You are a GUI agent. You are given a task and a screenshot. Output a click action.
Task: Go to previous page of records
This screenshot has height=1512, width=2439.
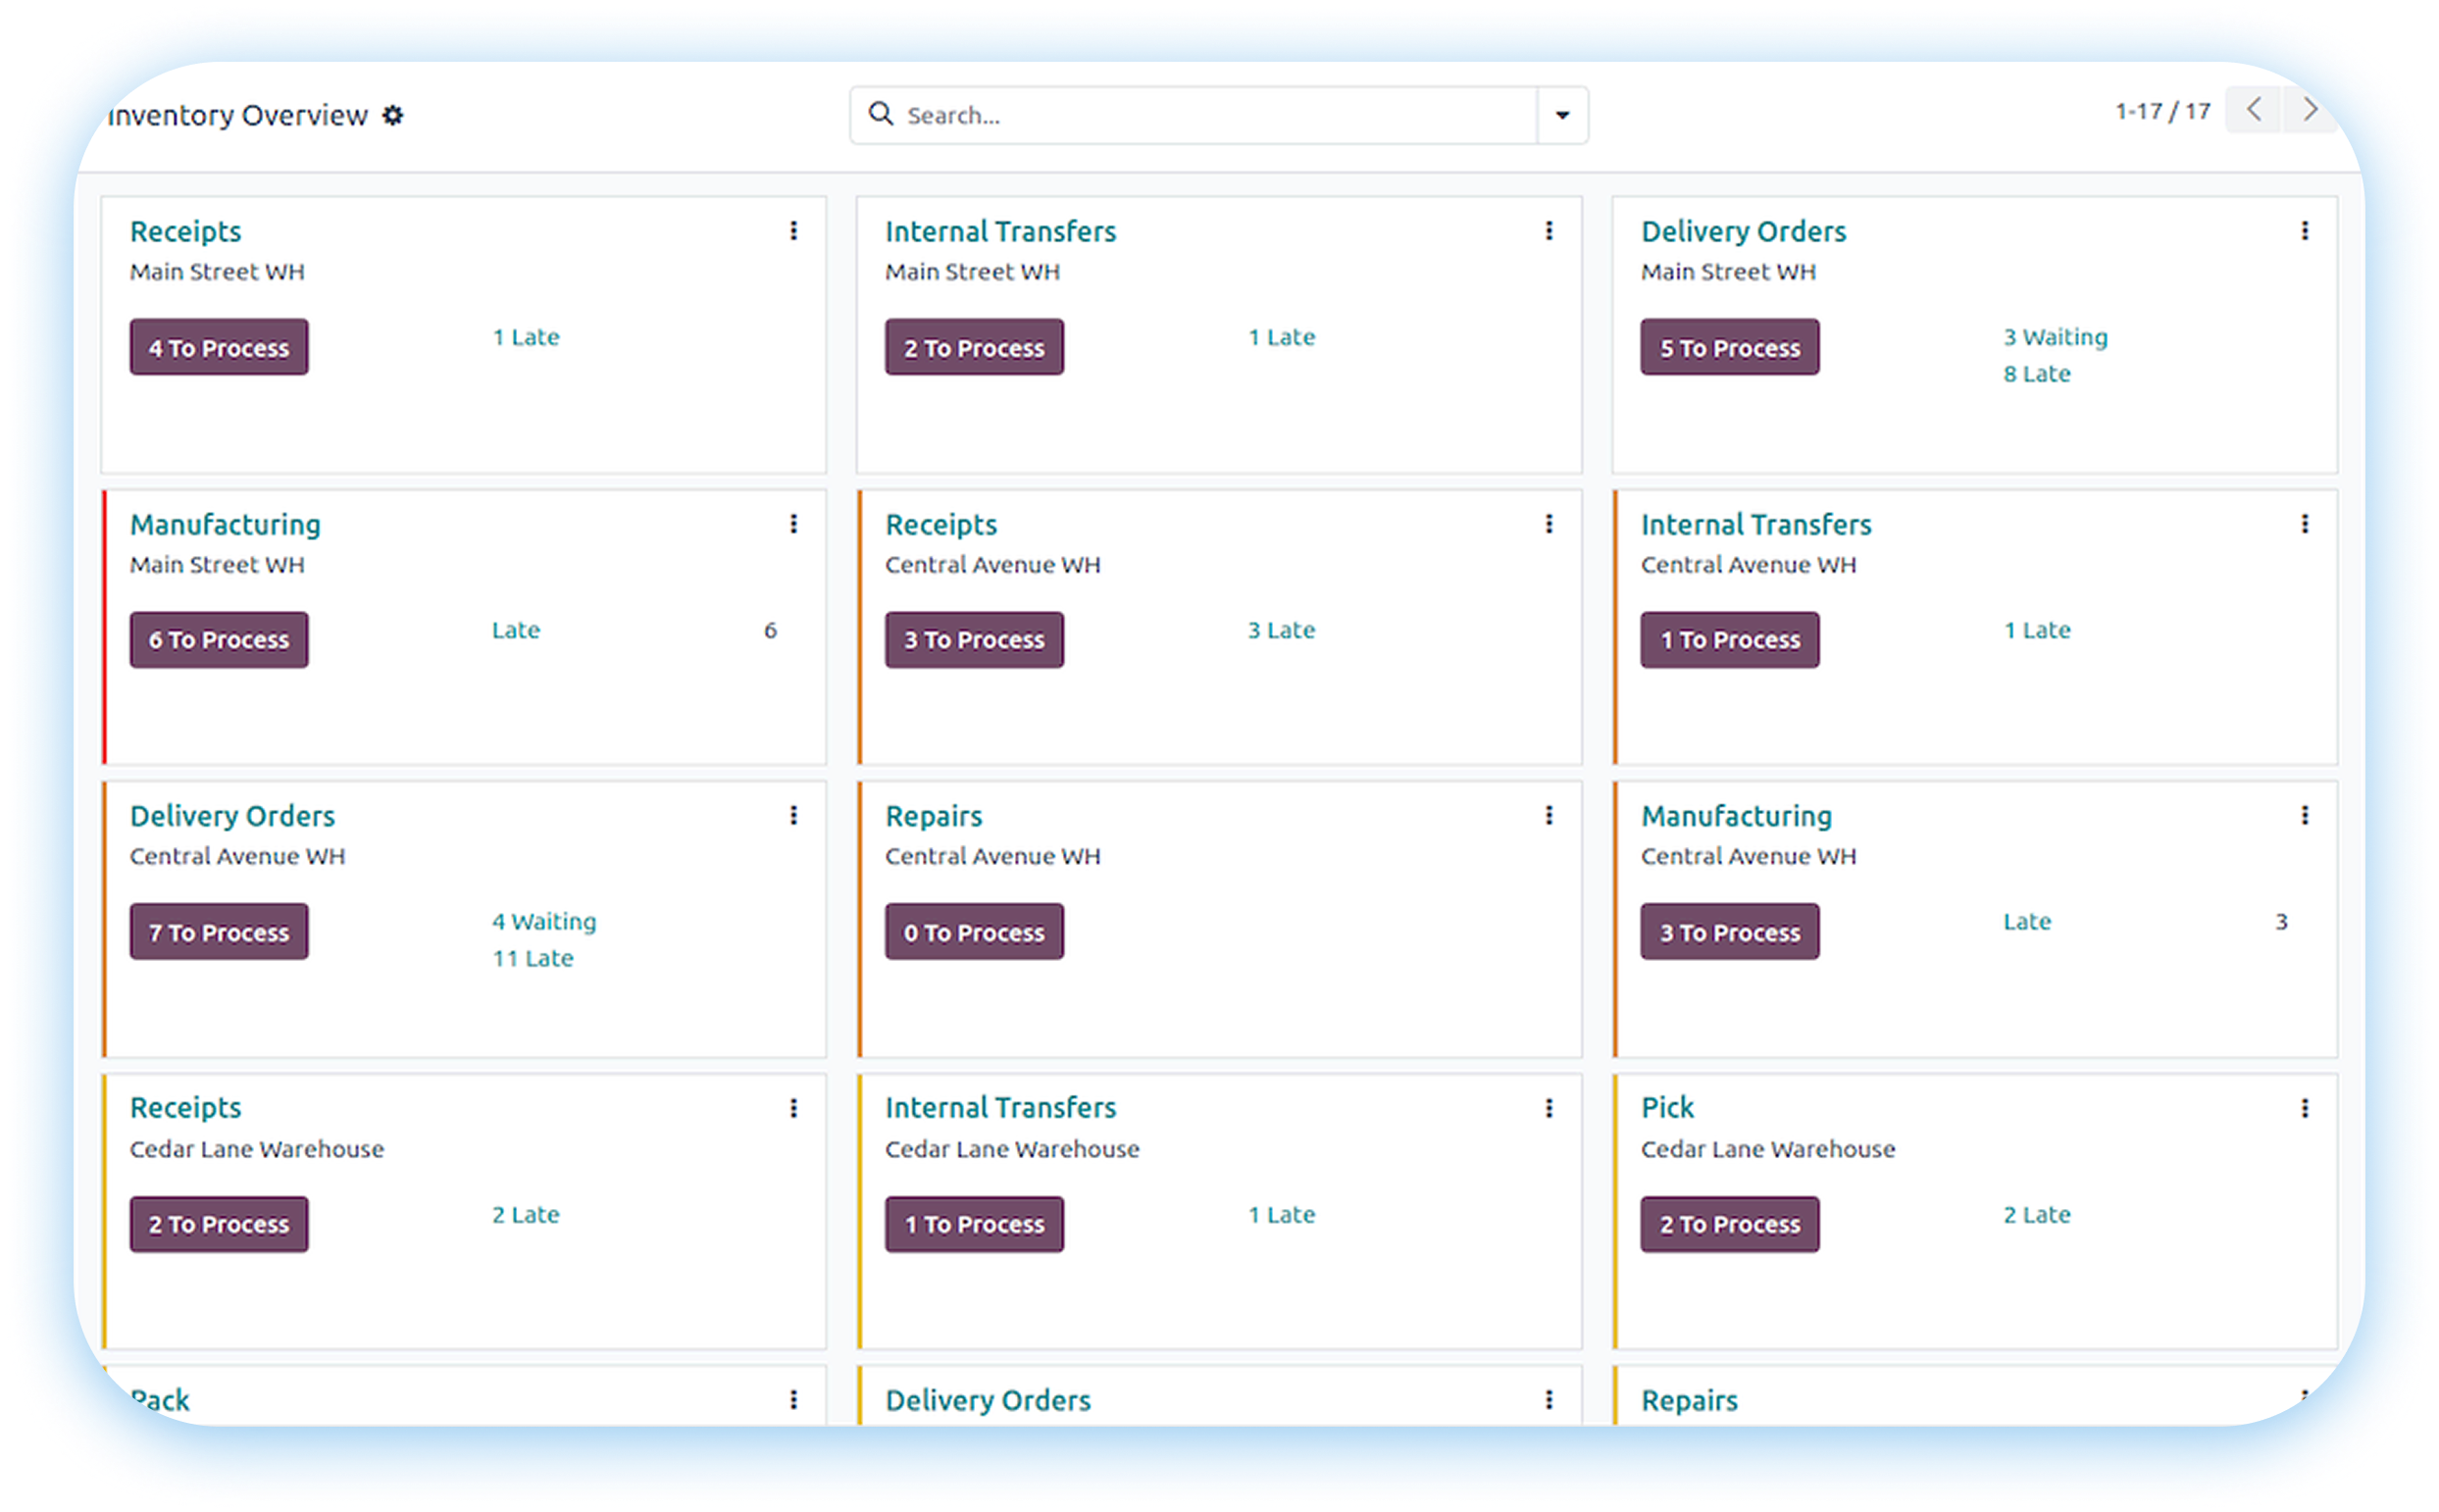point(2253,110)
